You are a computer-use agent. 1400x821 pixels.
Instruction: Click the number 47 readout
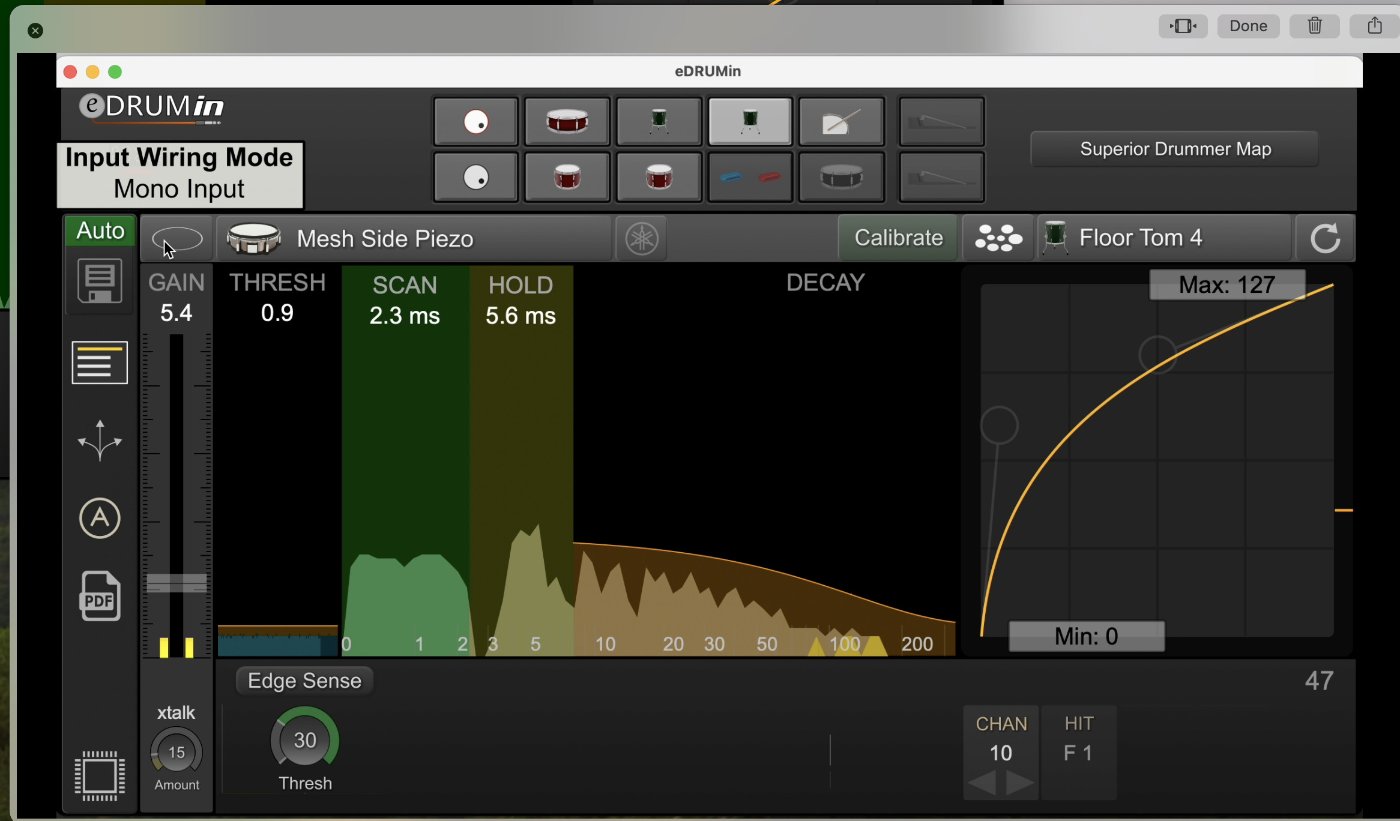point(1319,681)
